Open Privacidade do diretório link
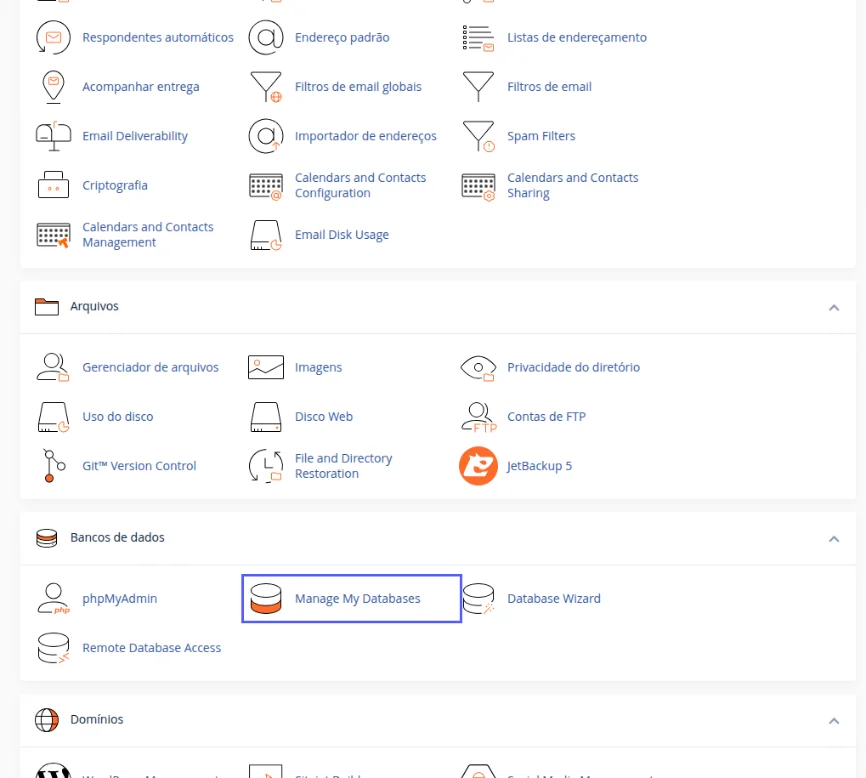 (573, 367)
